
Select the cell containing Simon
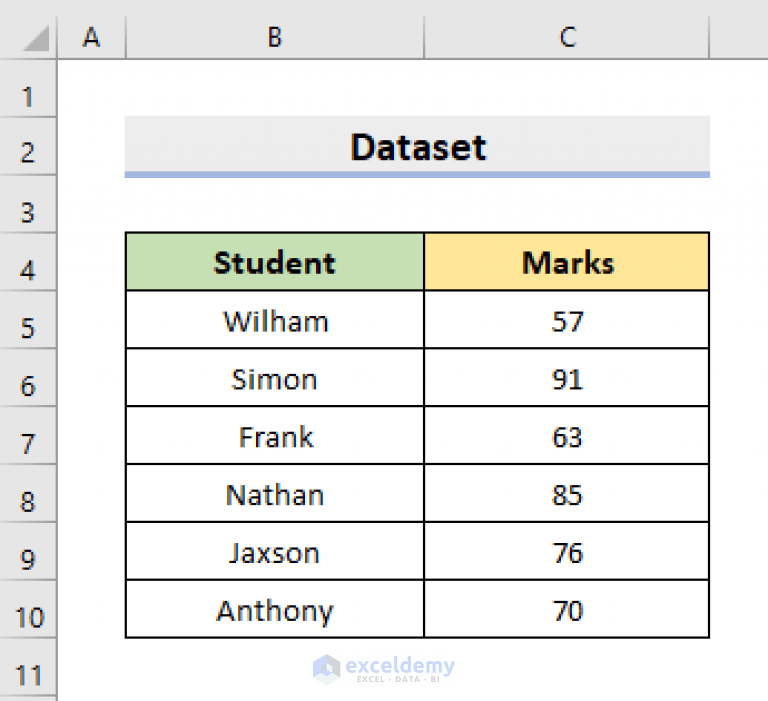pyautogui.click(x=275, y=378)
